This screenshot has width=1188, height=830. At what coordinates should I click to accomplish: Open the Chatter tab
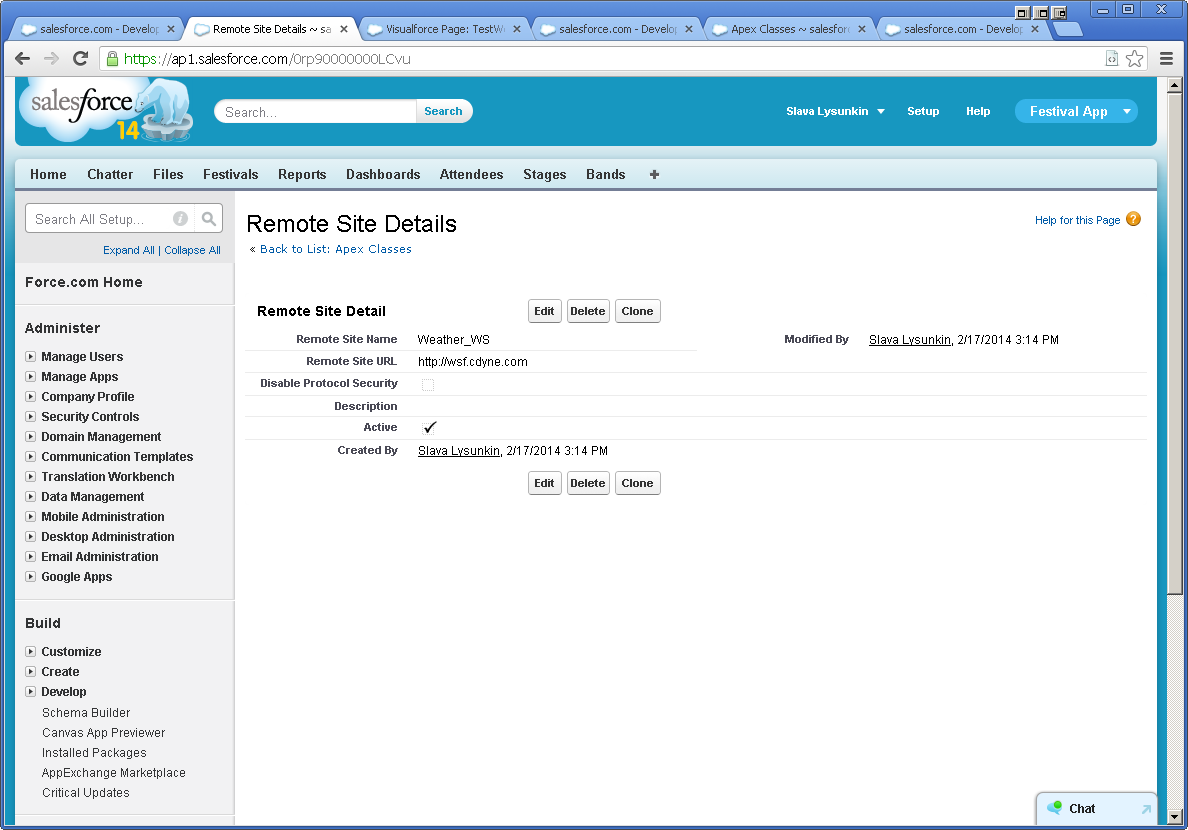[x=110, y=174]
